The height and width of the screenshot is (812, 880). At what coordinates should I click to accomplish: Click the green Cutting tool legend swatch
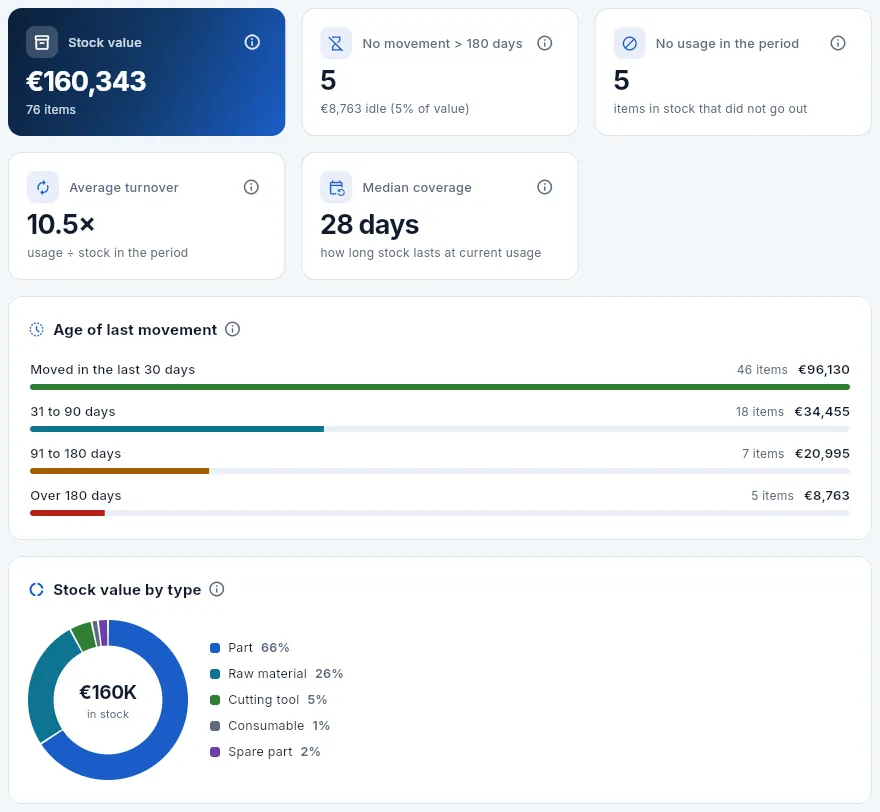(x=215, y=700)
